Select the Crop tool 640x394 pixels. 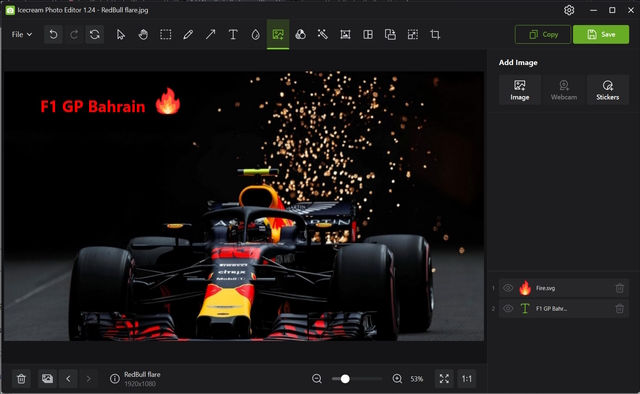coord(435,35)
